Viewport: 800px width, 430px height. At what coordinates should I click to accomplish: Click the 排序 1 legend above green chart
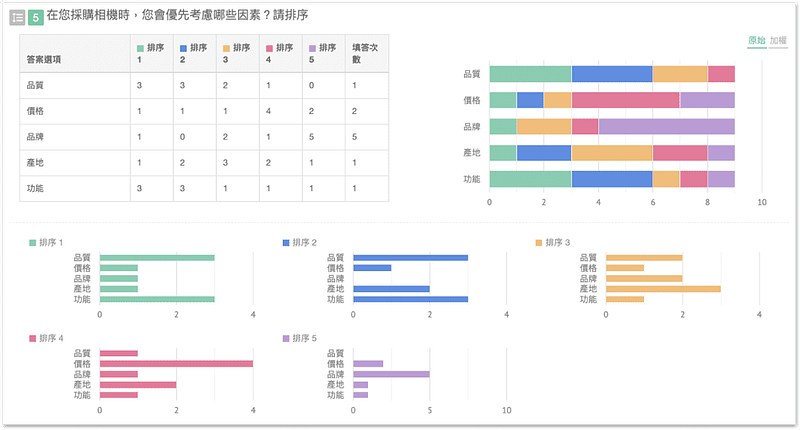[x=46, y=242]
